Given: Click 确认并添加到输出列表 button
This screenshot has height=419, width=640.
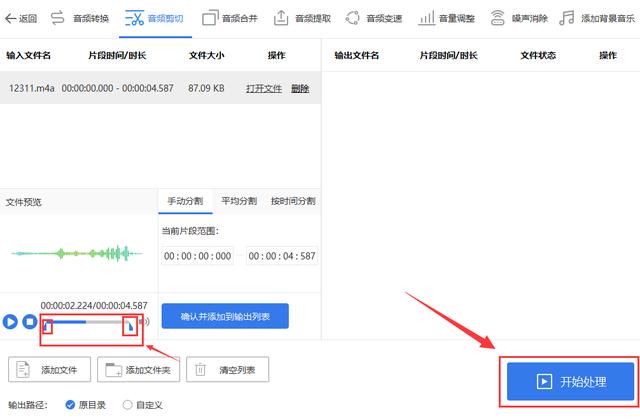Looking at the screenshot, I should 225,316.
